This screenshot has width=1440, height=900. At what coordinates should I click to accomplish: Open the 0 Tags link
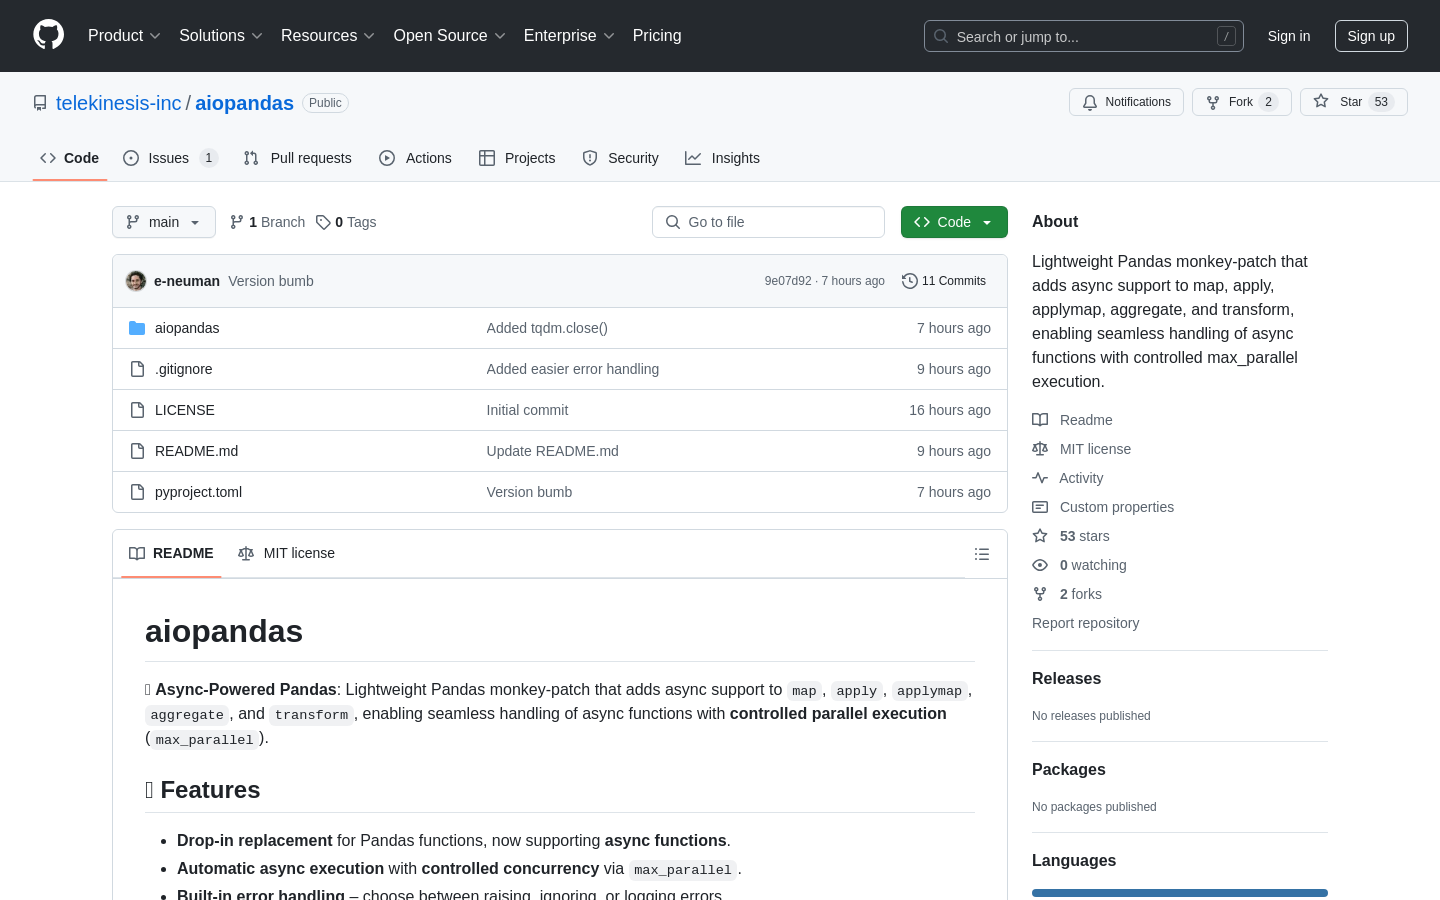346,222
